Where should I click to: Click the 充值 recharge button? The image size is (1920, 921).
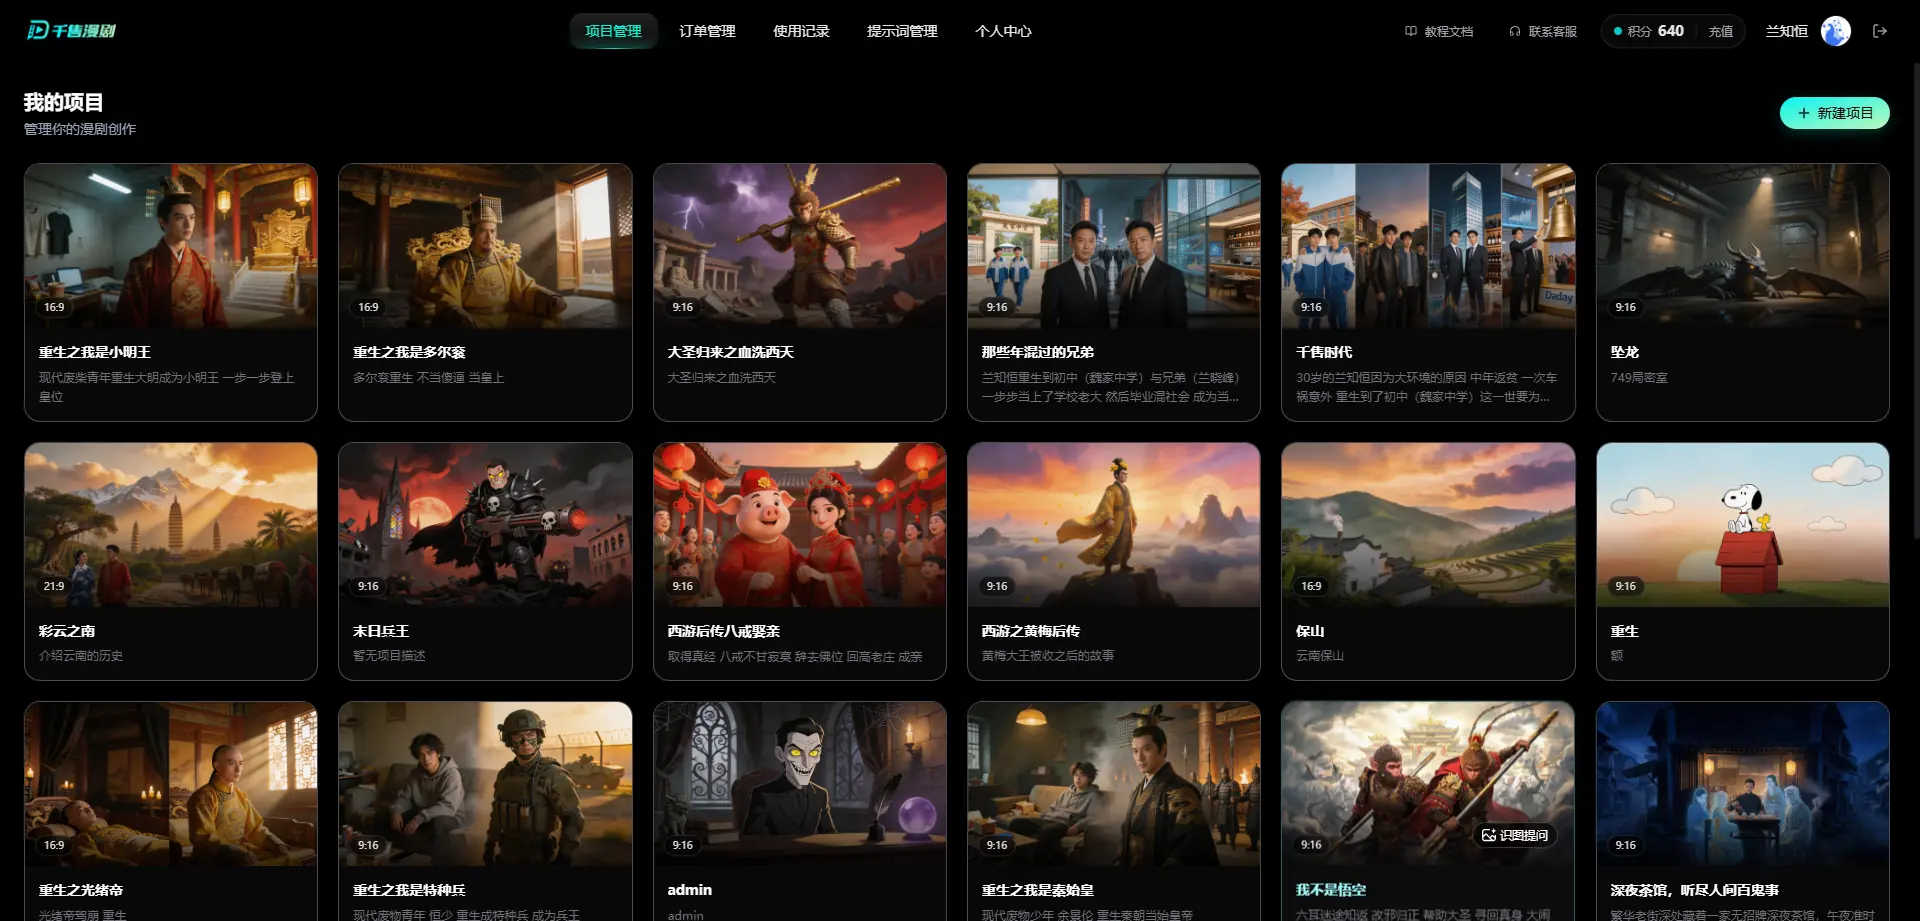(1721, 31)
